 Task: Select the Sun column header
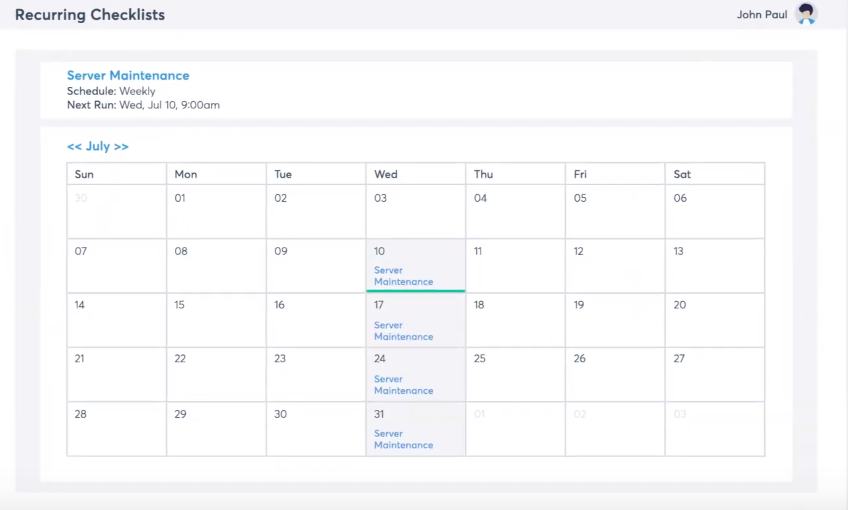[x=117, y=174]
